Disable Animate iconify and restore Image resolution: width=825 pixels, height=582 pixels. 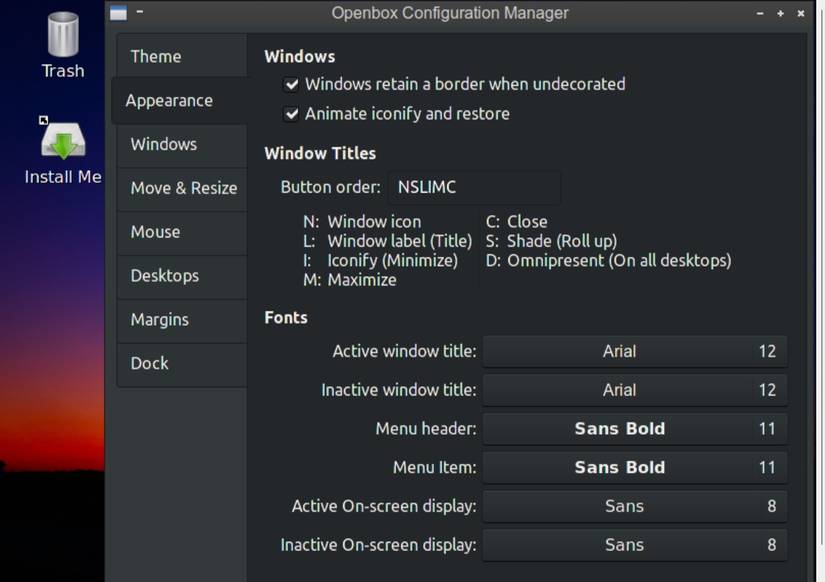[292, 114]
